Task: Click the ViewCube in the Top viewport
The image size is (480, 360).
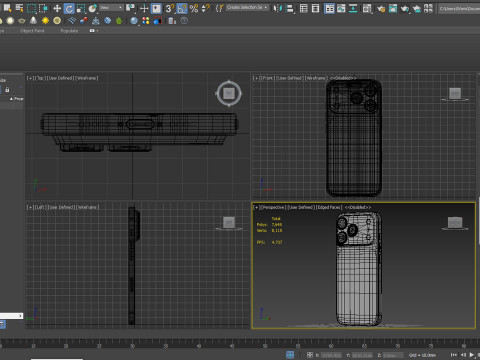Action: [x=229, y=94]
